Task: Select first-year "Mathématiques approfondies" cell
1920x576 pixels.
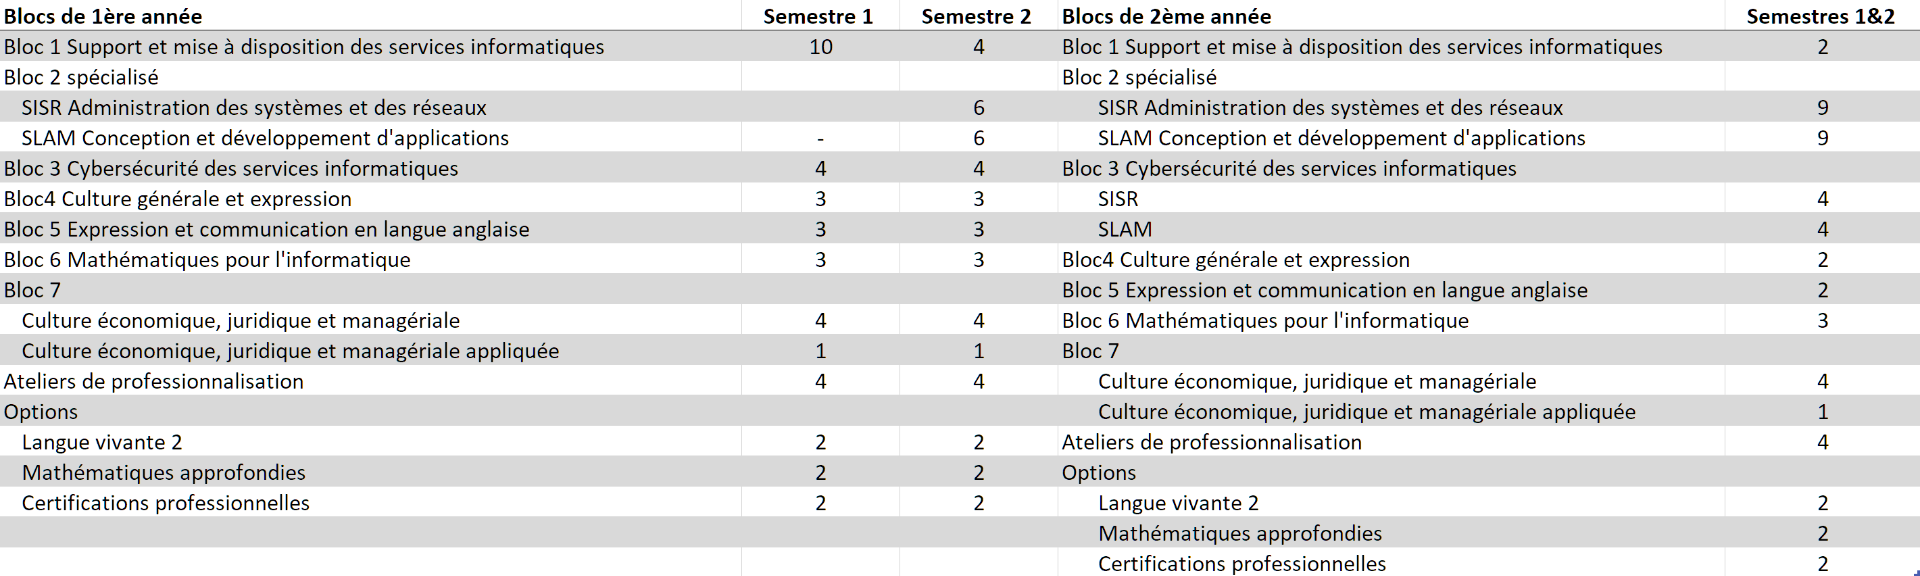Action: (164, 473)
